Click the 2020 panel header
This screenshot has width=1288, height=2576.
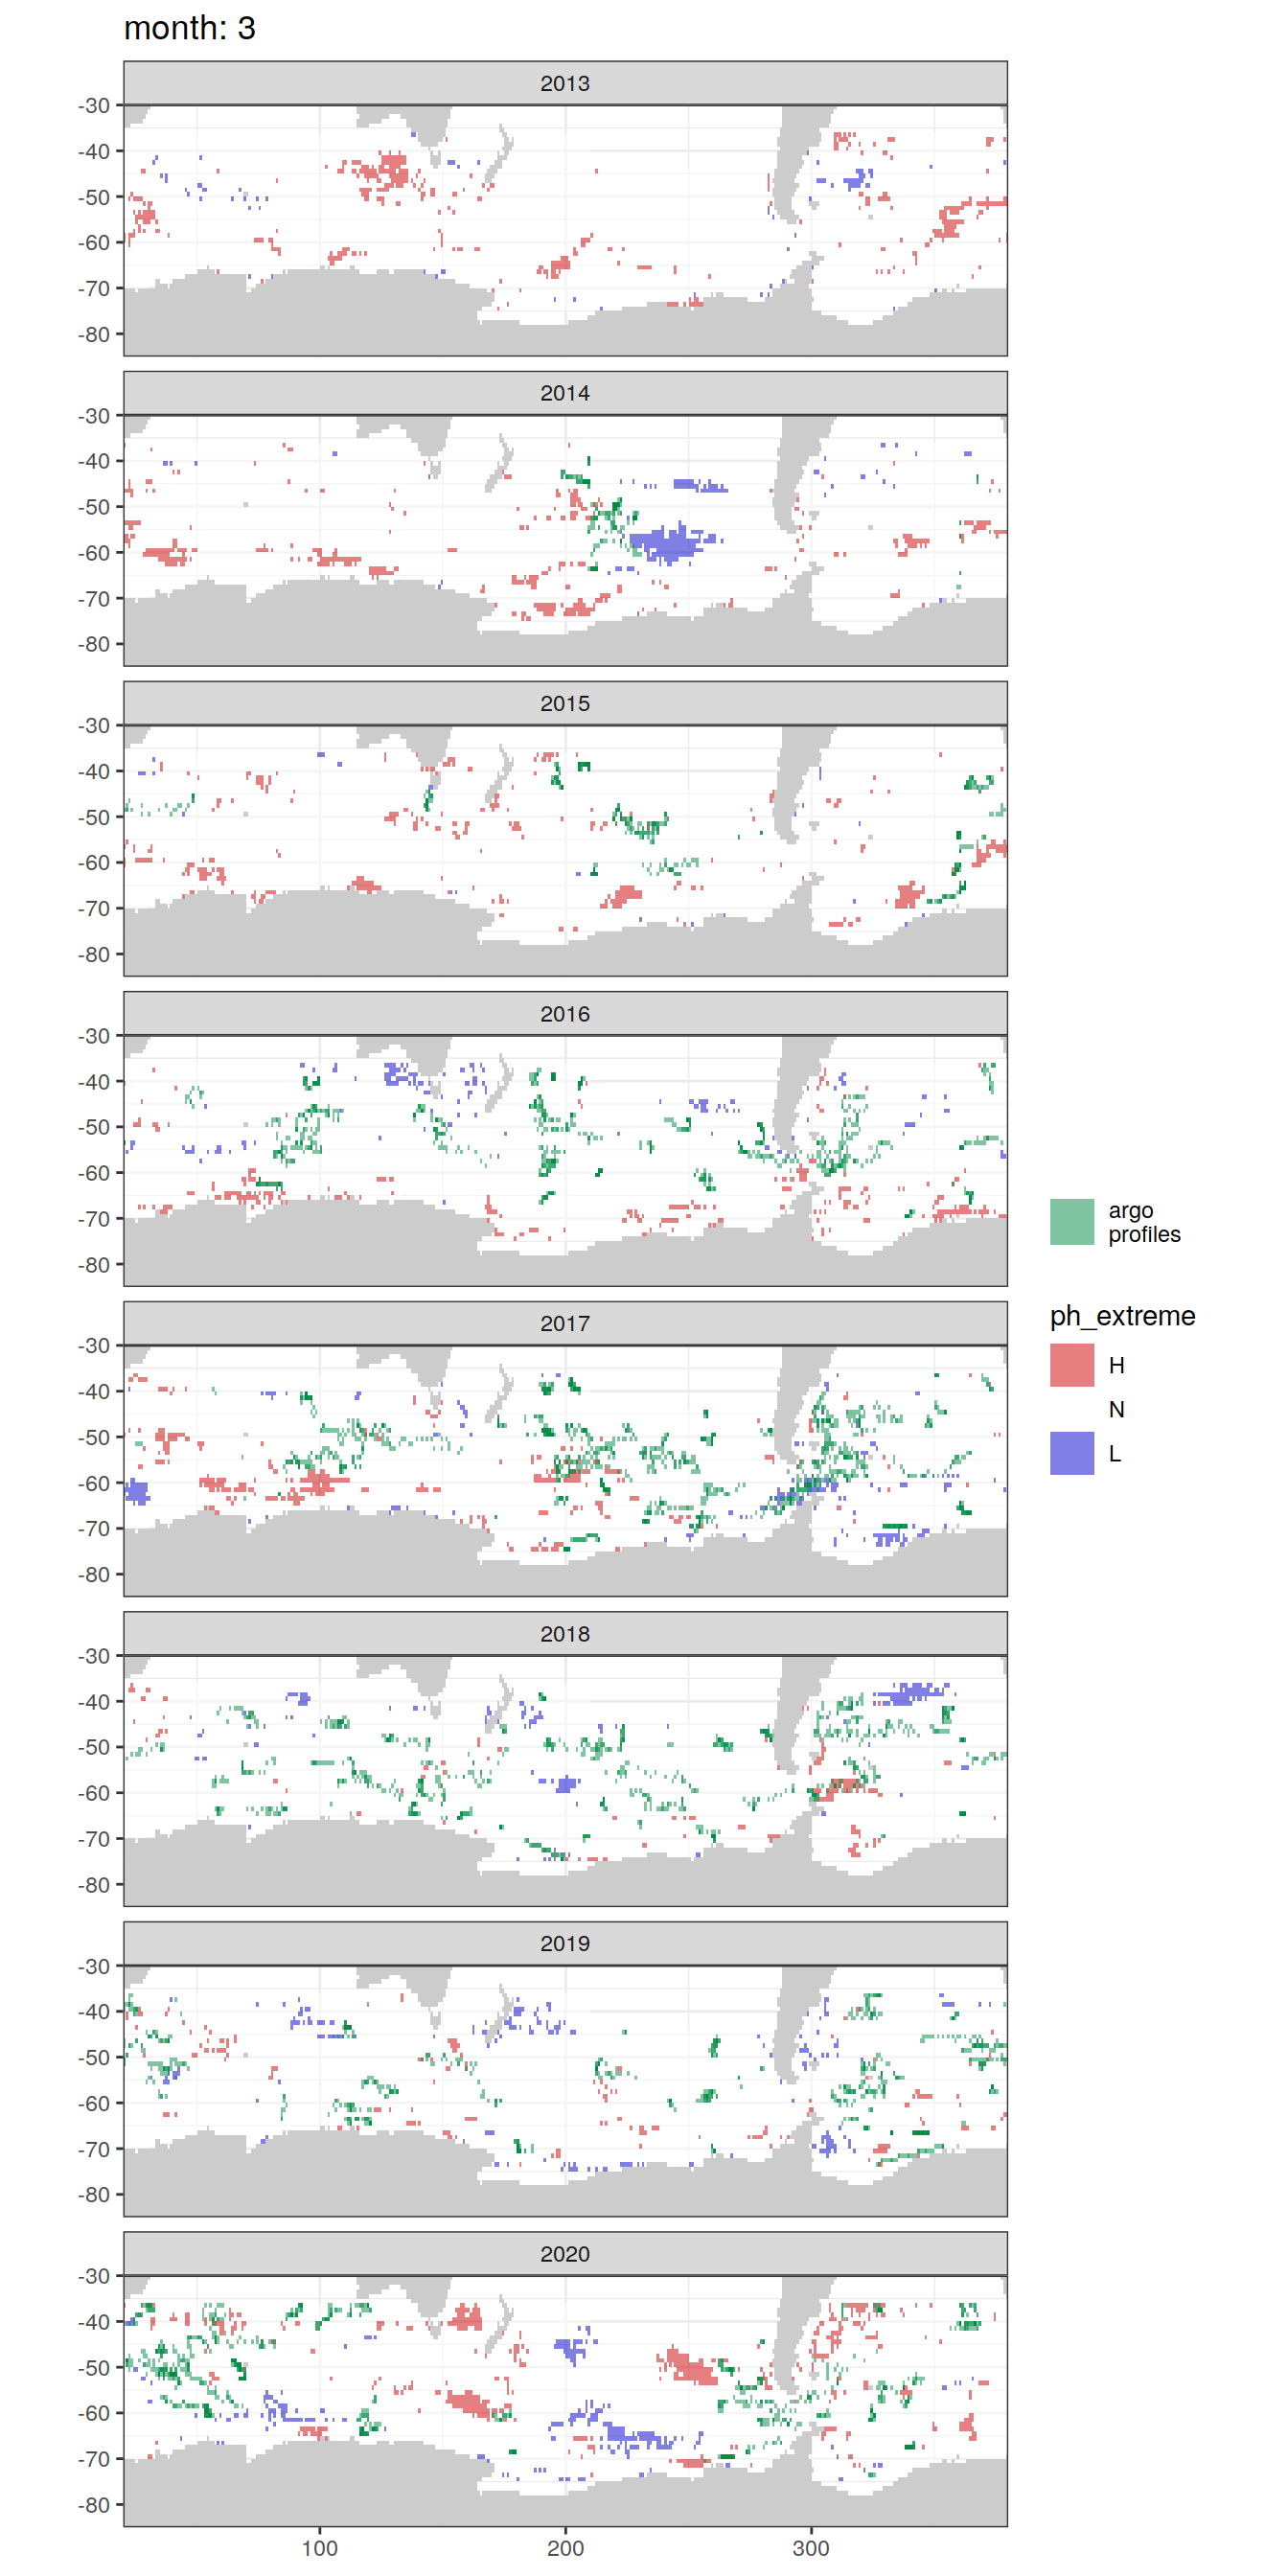point(565,2253)
